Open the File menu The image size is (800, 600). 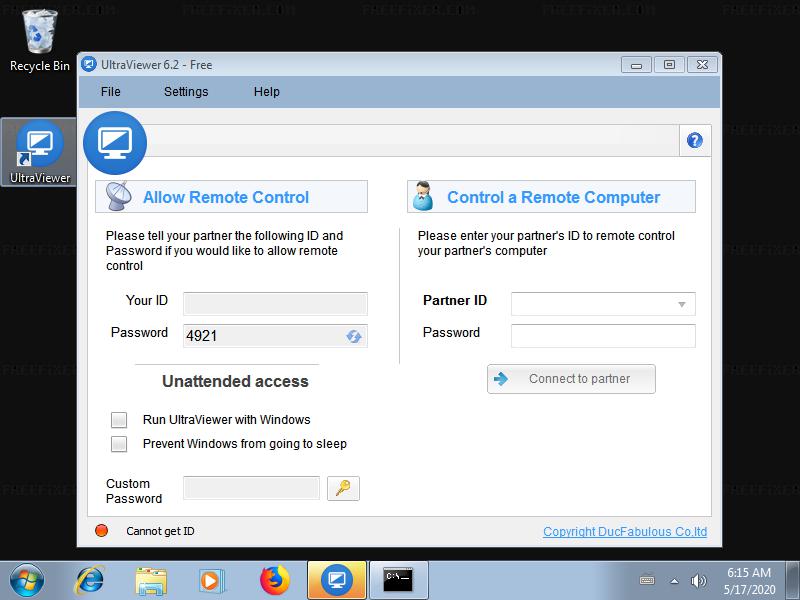point(111,91)
